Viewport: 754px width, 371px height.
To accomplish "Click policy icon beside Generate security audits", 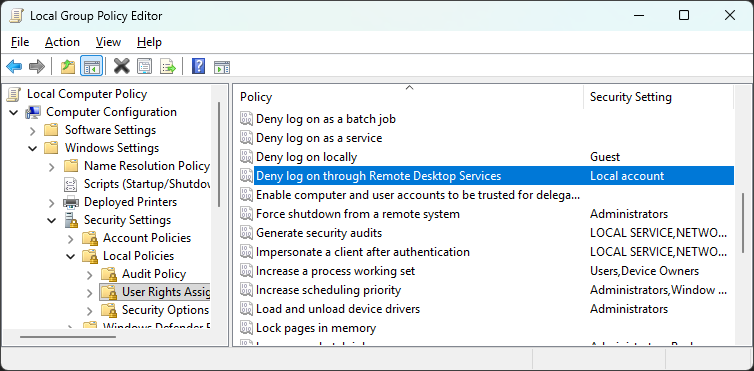I will pyautogui.click(x=246, y=233).
